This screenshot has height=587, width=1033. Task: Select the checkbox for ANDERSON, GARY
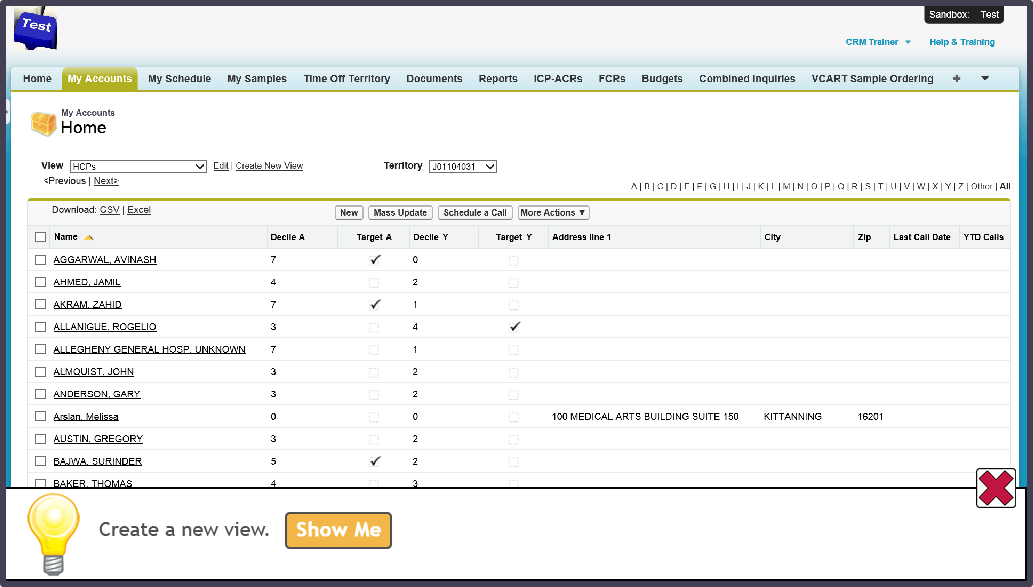click(40, 394)
